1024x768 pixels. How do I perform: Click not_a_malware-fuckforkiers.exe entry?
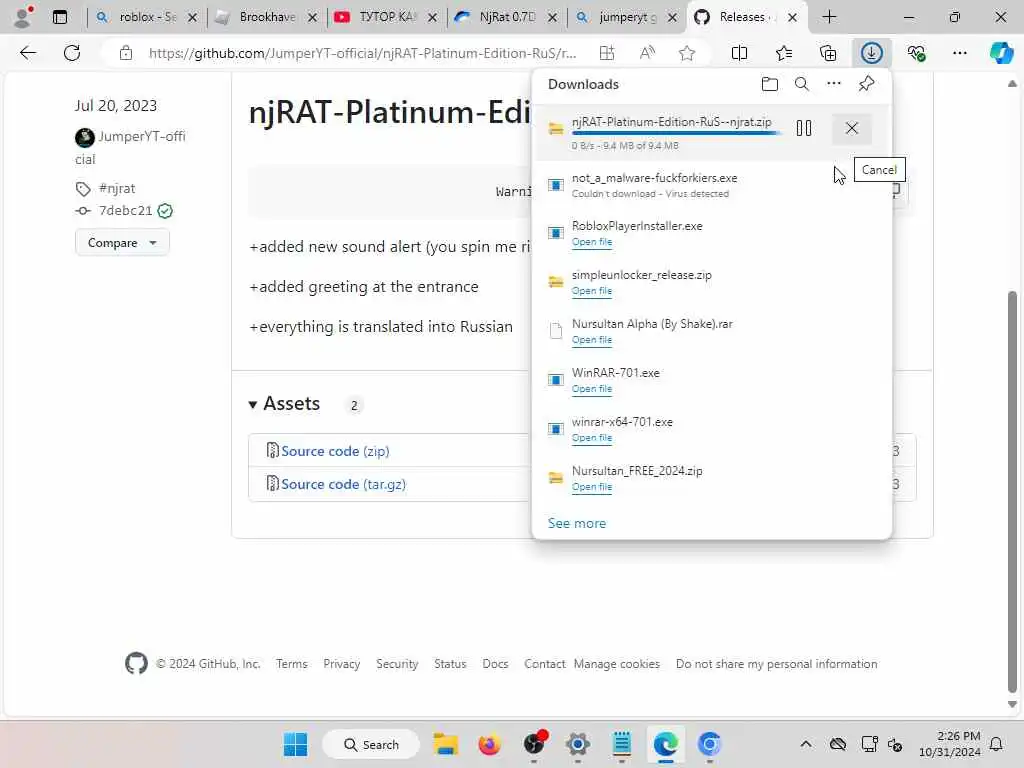(712, 185)
